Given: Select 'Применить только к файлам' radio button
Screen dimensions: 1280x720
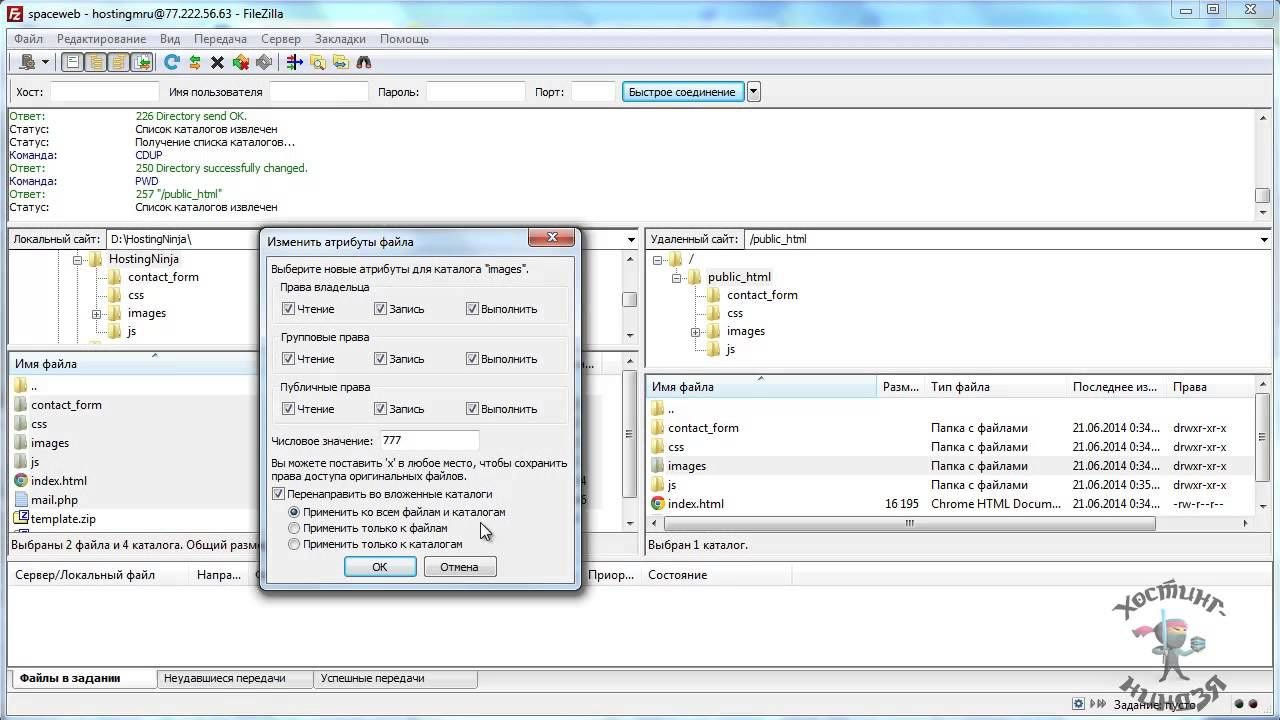Looking at the screenshot, I should coord(294,528).
